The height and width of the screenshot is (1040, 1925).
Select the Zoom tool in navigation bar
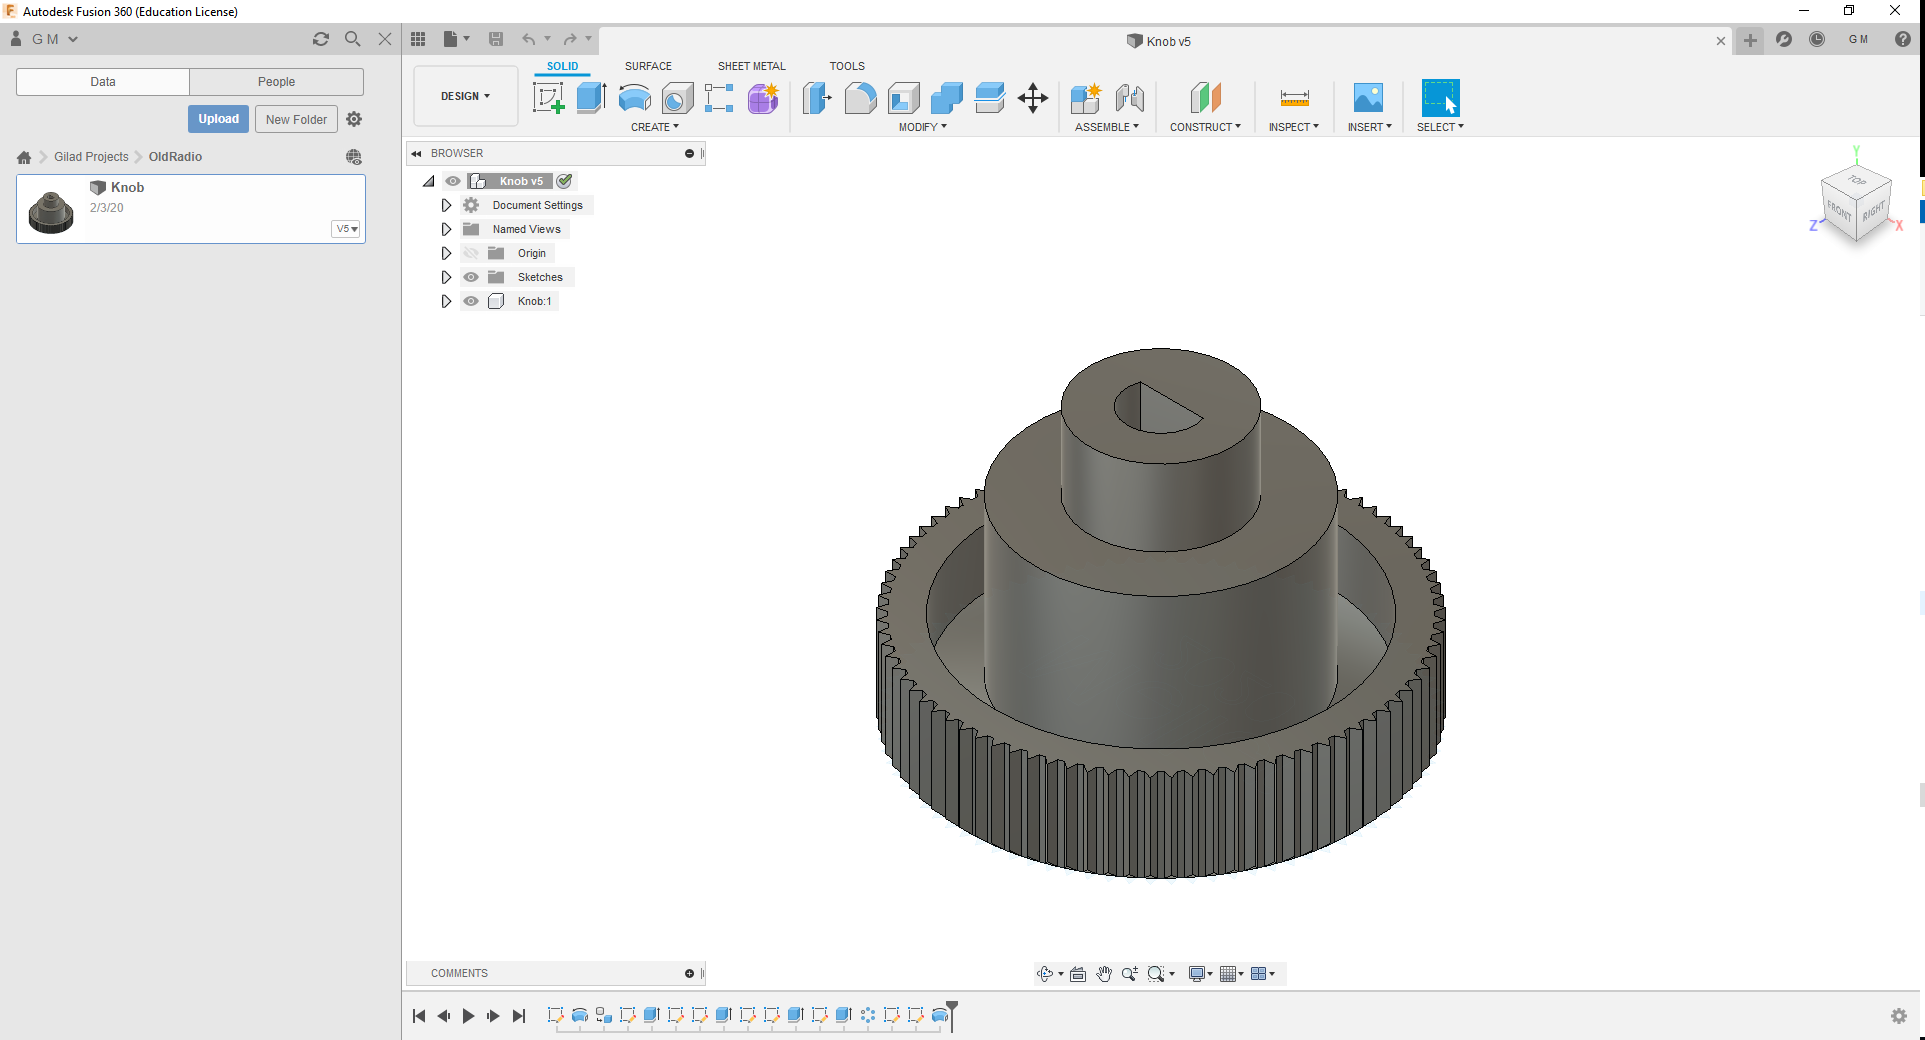1130,974
